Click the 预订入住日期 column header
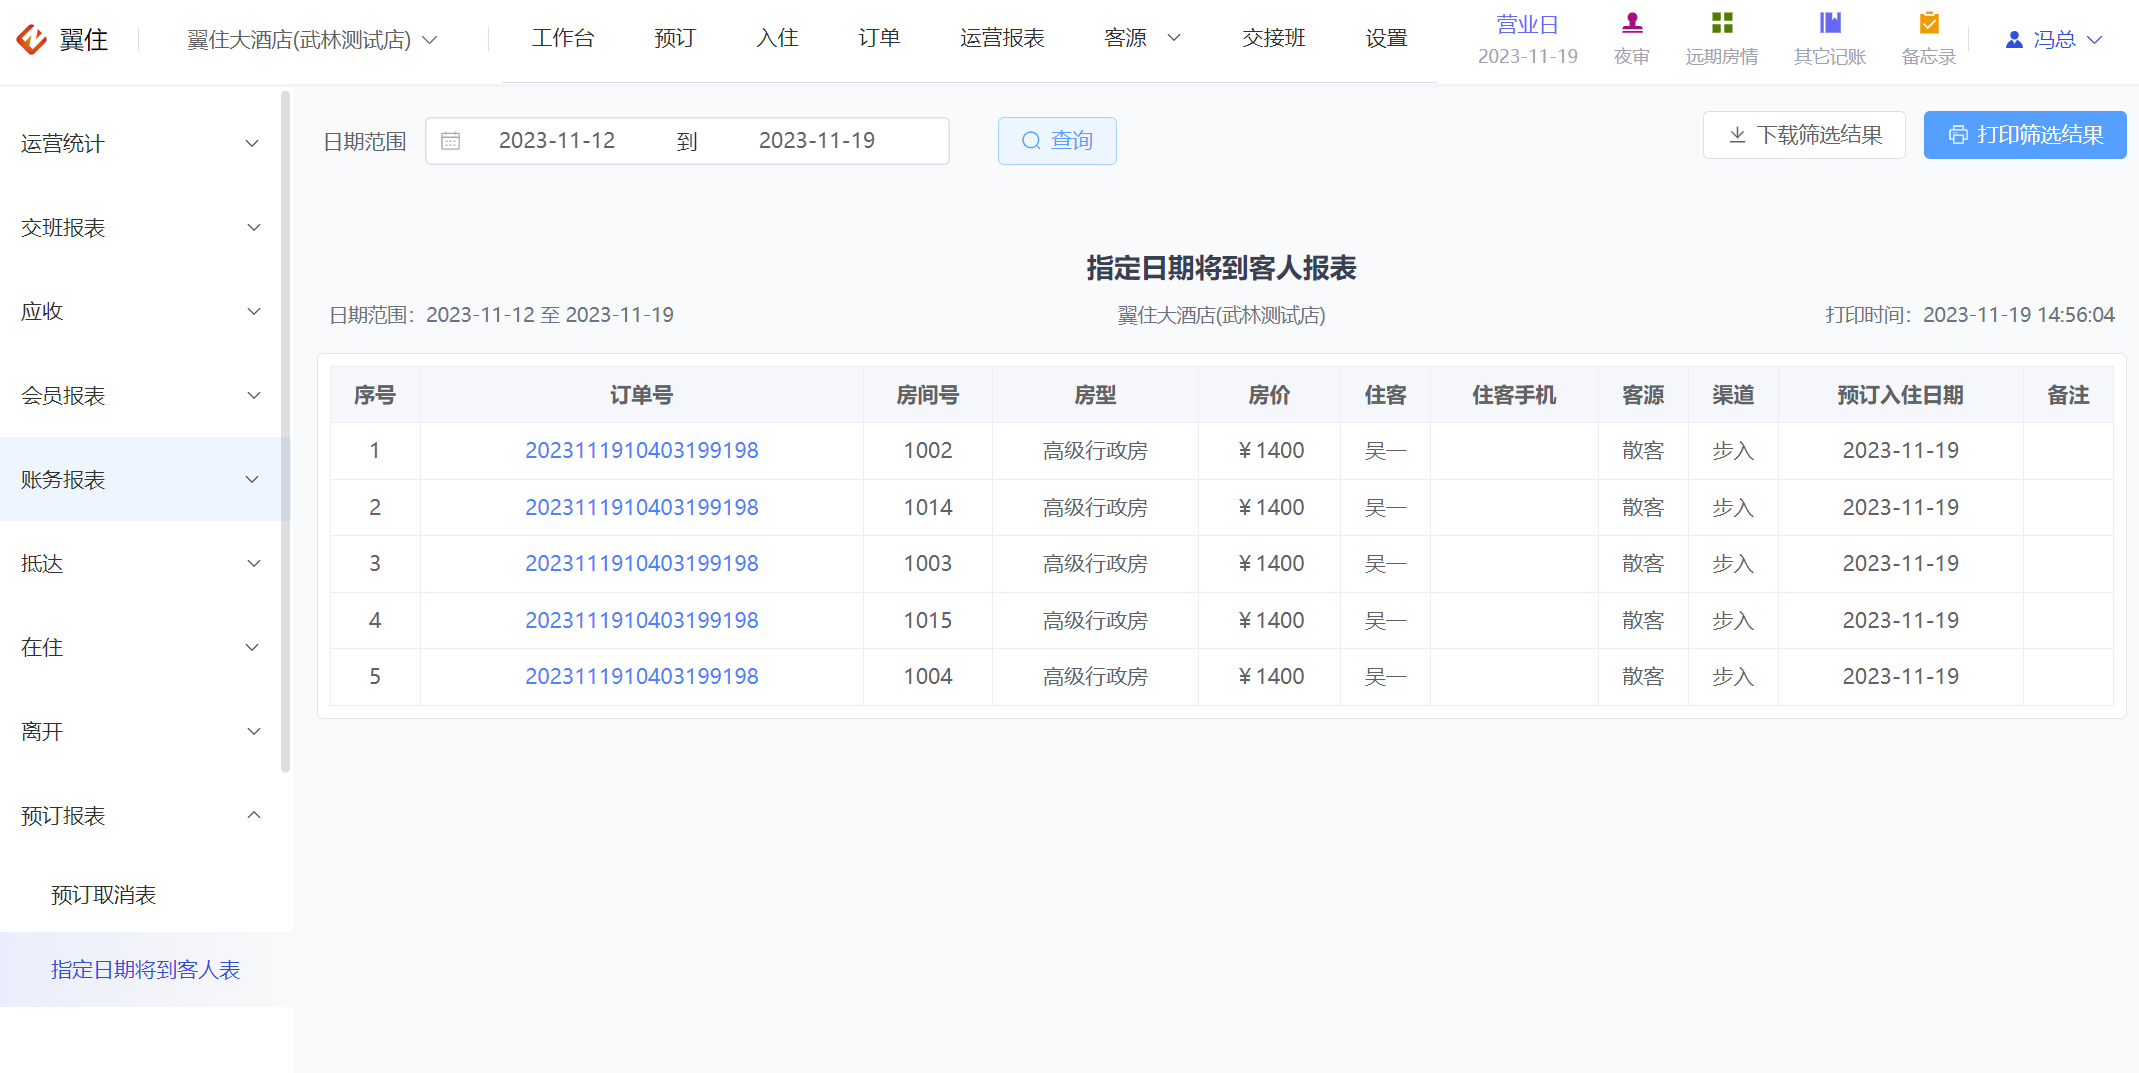 1900,395
